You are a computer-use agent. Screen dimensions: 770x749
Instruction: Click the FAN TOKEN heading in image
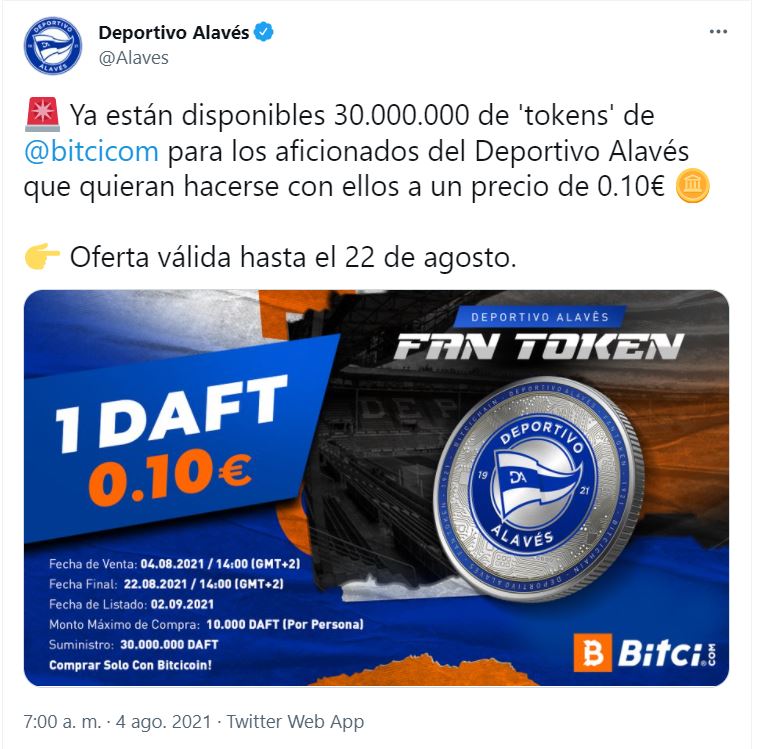[539, 346]
